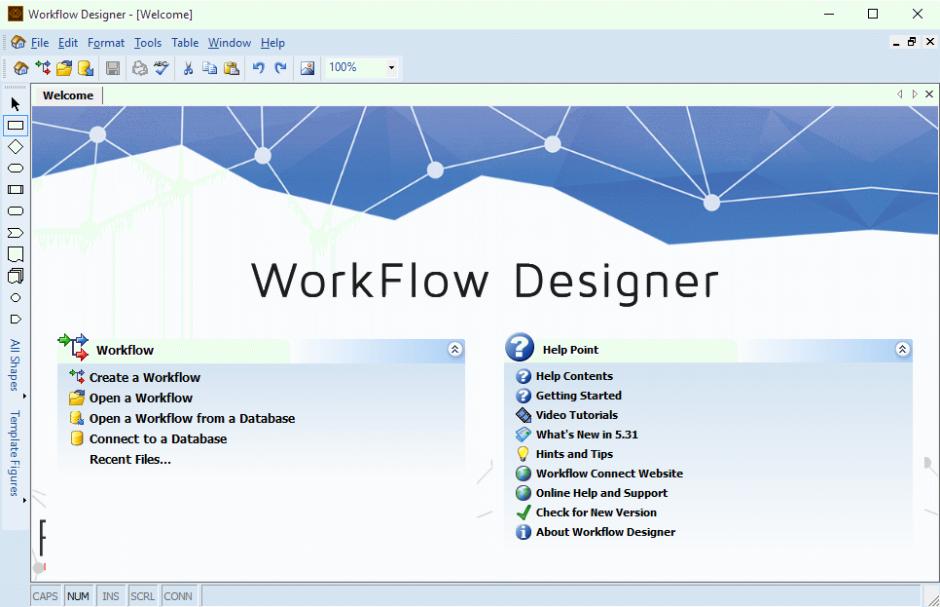The height and width of the screenshot is (607, 940).
Task: Click the new workflow toolbar icon
Action: 43,68
